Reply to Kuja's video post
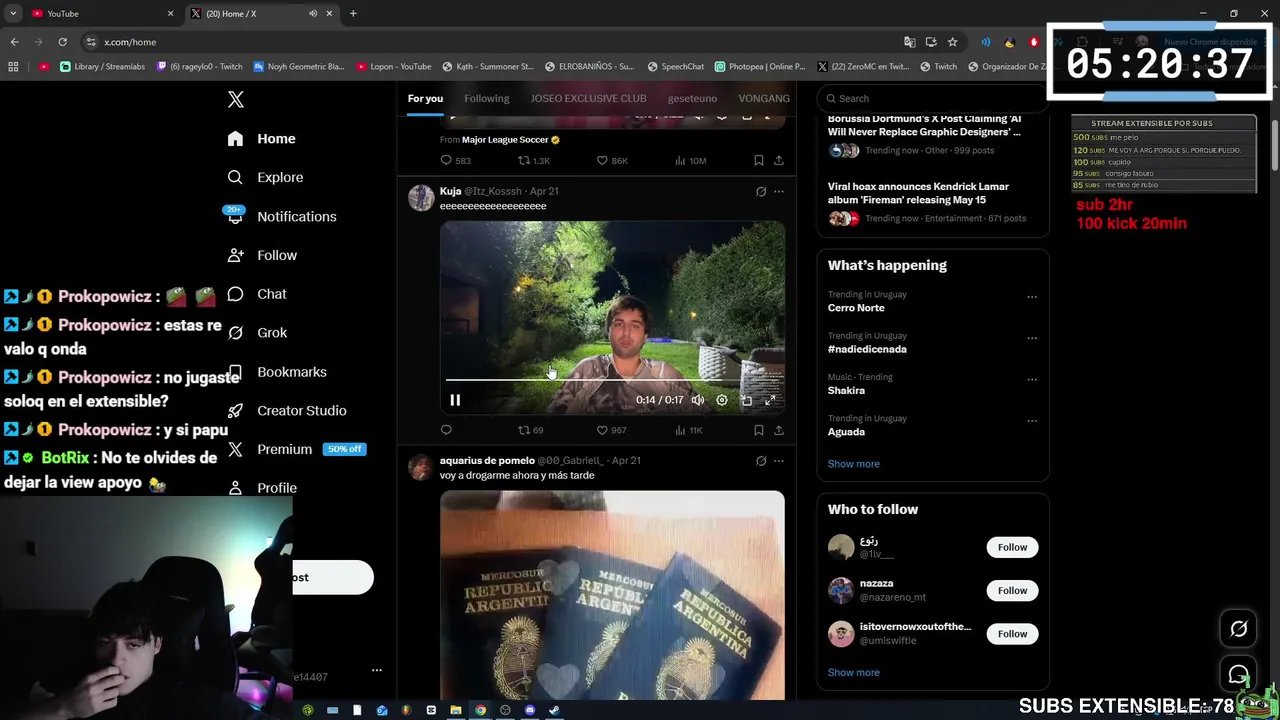Image resolution: width=1280 pixels, height=720 pixels. 446,430
